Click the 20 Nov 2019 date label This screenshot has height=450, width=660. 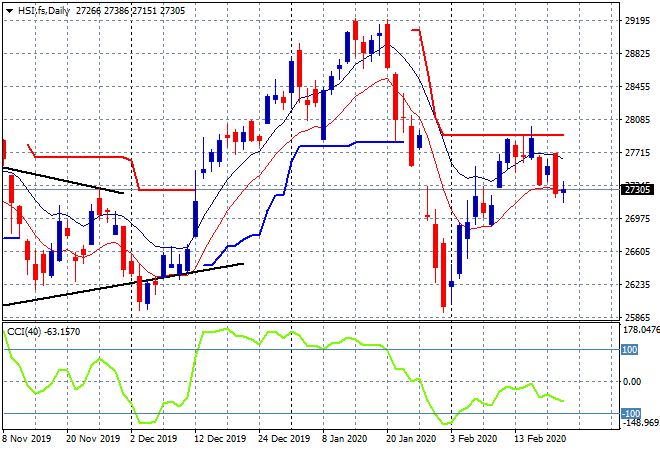[x=93, y=439]
